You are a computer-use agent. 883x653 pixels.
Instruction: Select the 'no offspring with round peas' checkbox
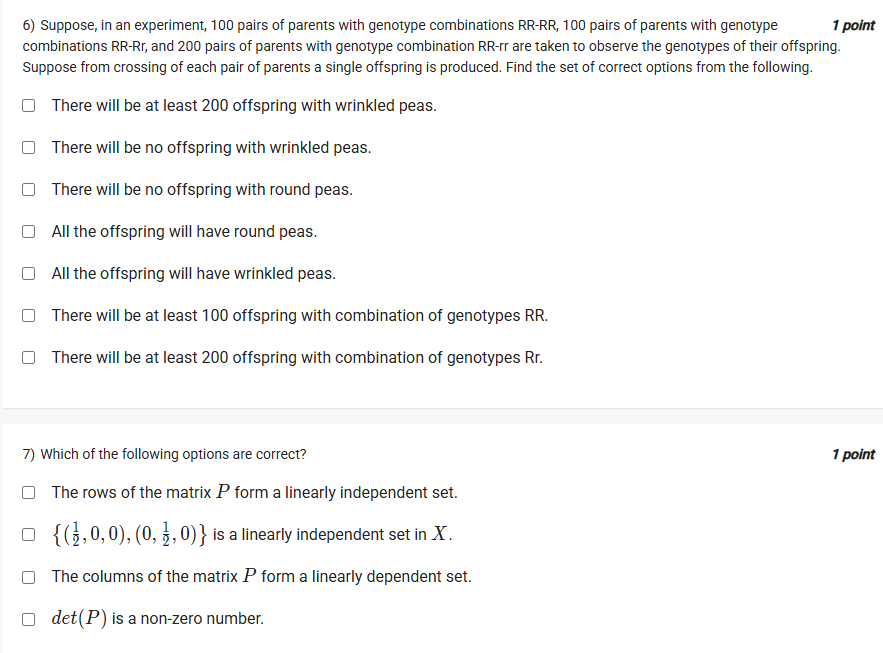point(30,189)
